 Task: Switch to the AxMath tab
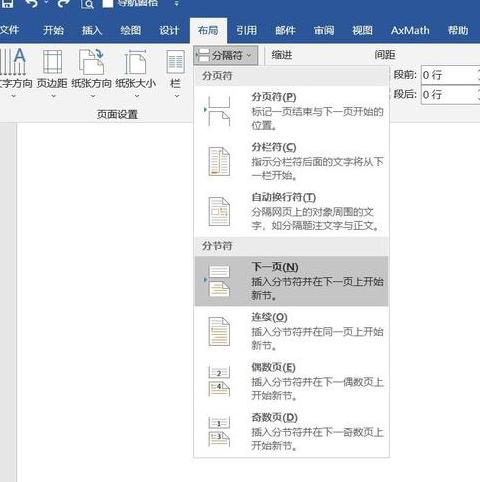410,30
